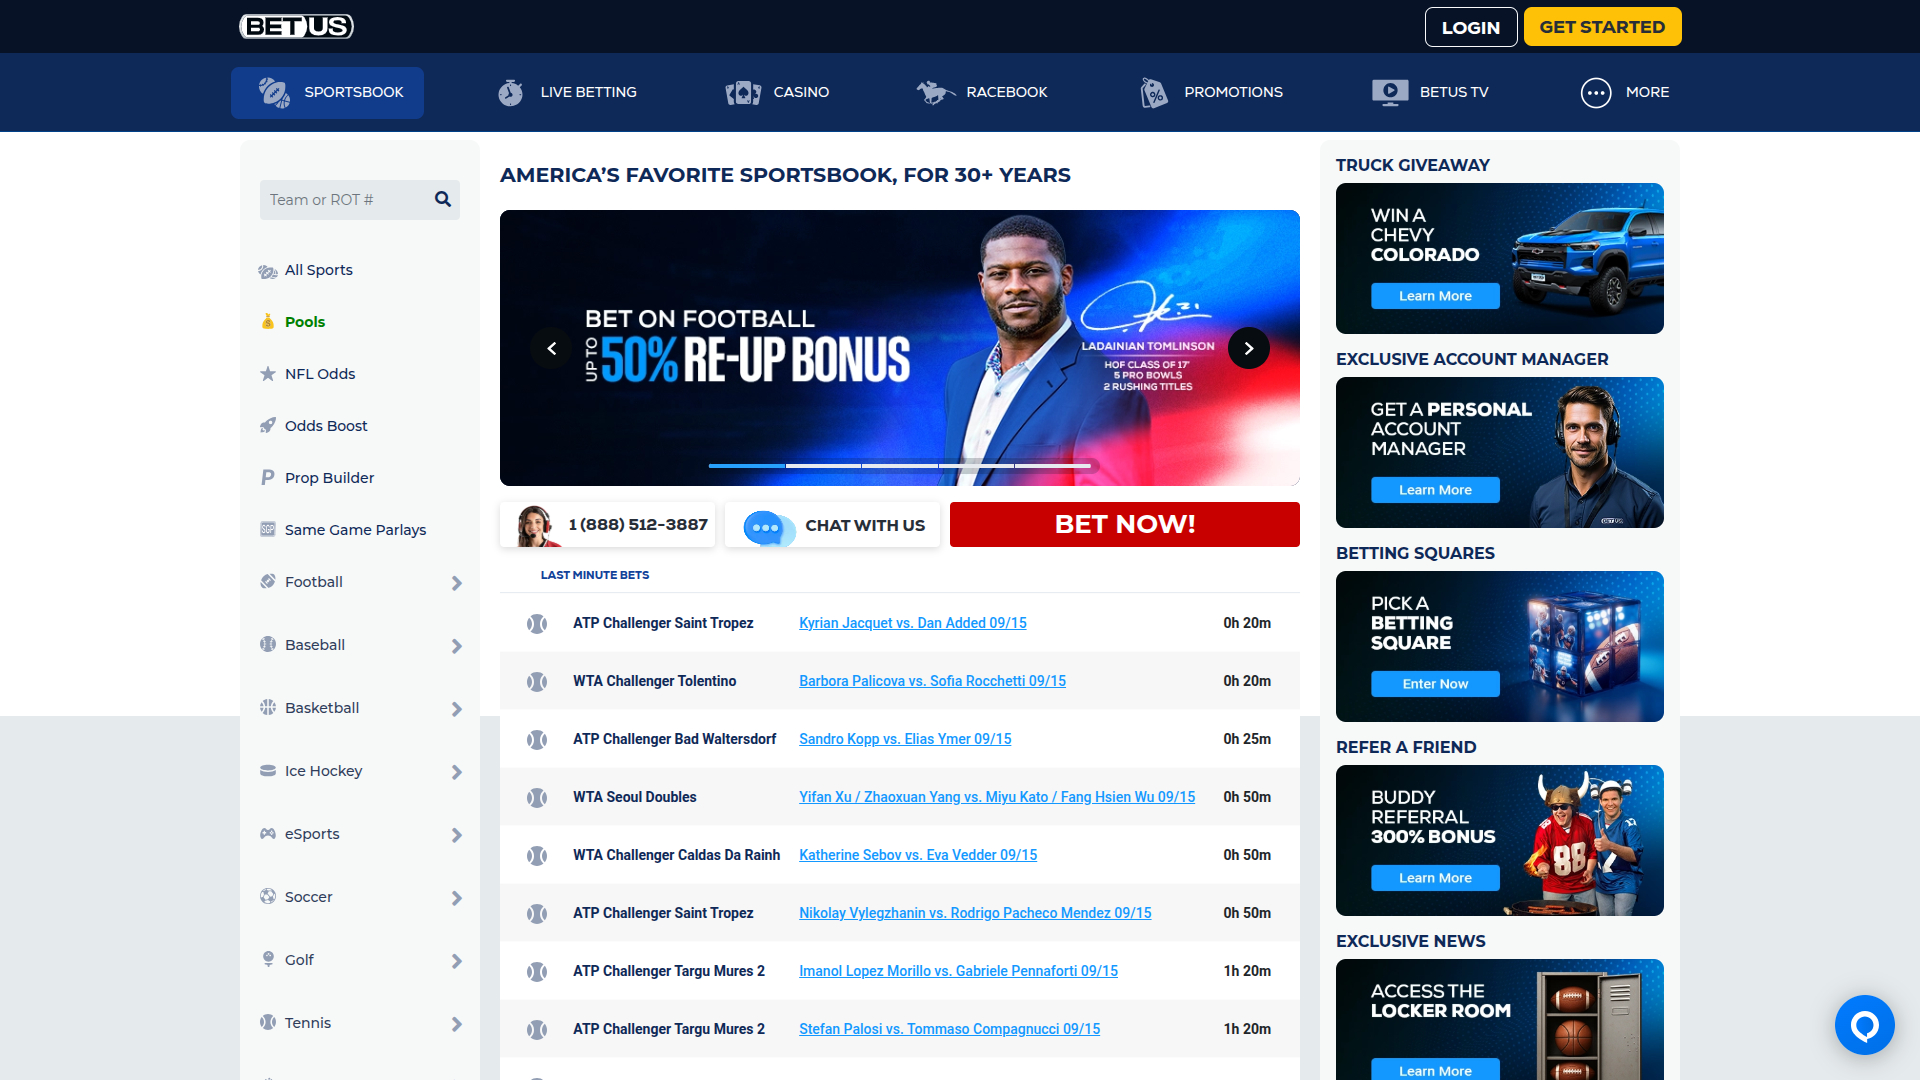Viewport: 1920px width, 1080px height.
Task: Select the Prop Builder icon
Action: tap(267, 477)
